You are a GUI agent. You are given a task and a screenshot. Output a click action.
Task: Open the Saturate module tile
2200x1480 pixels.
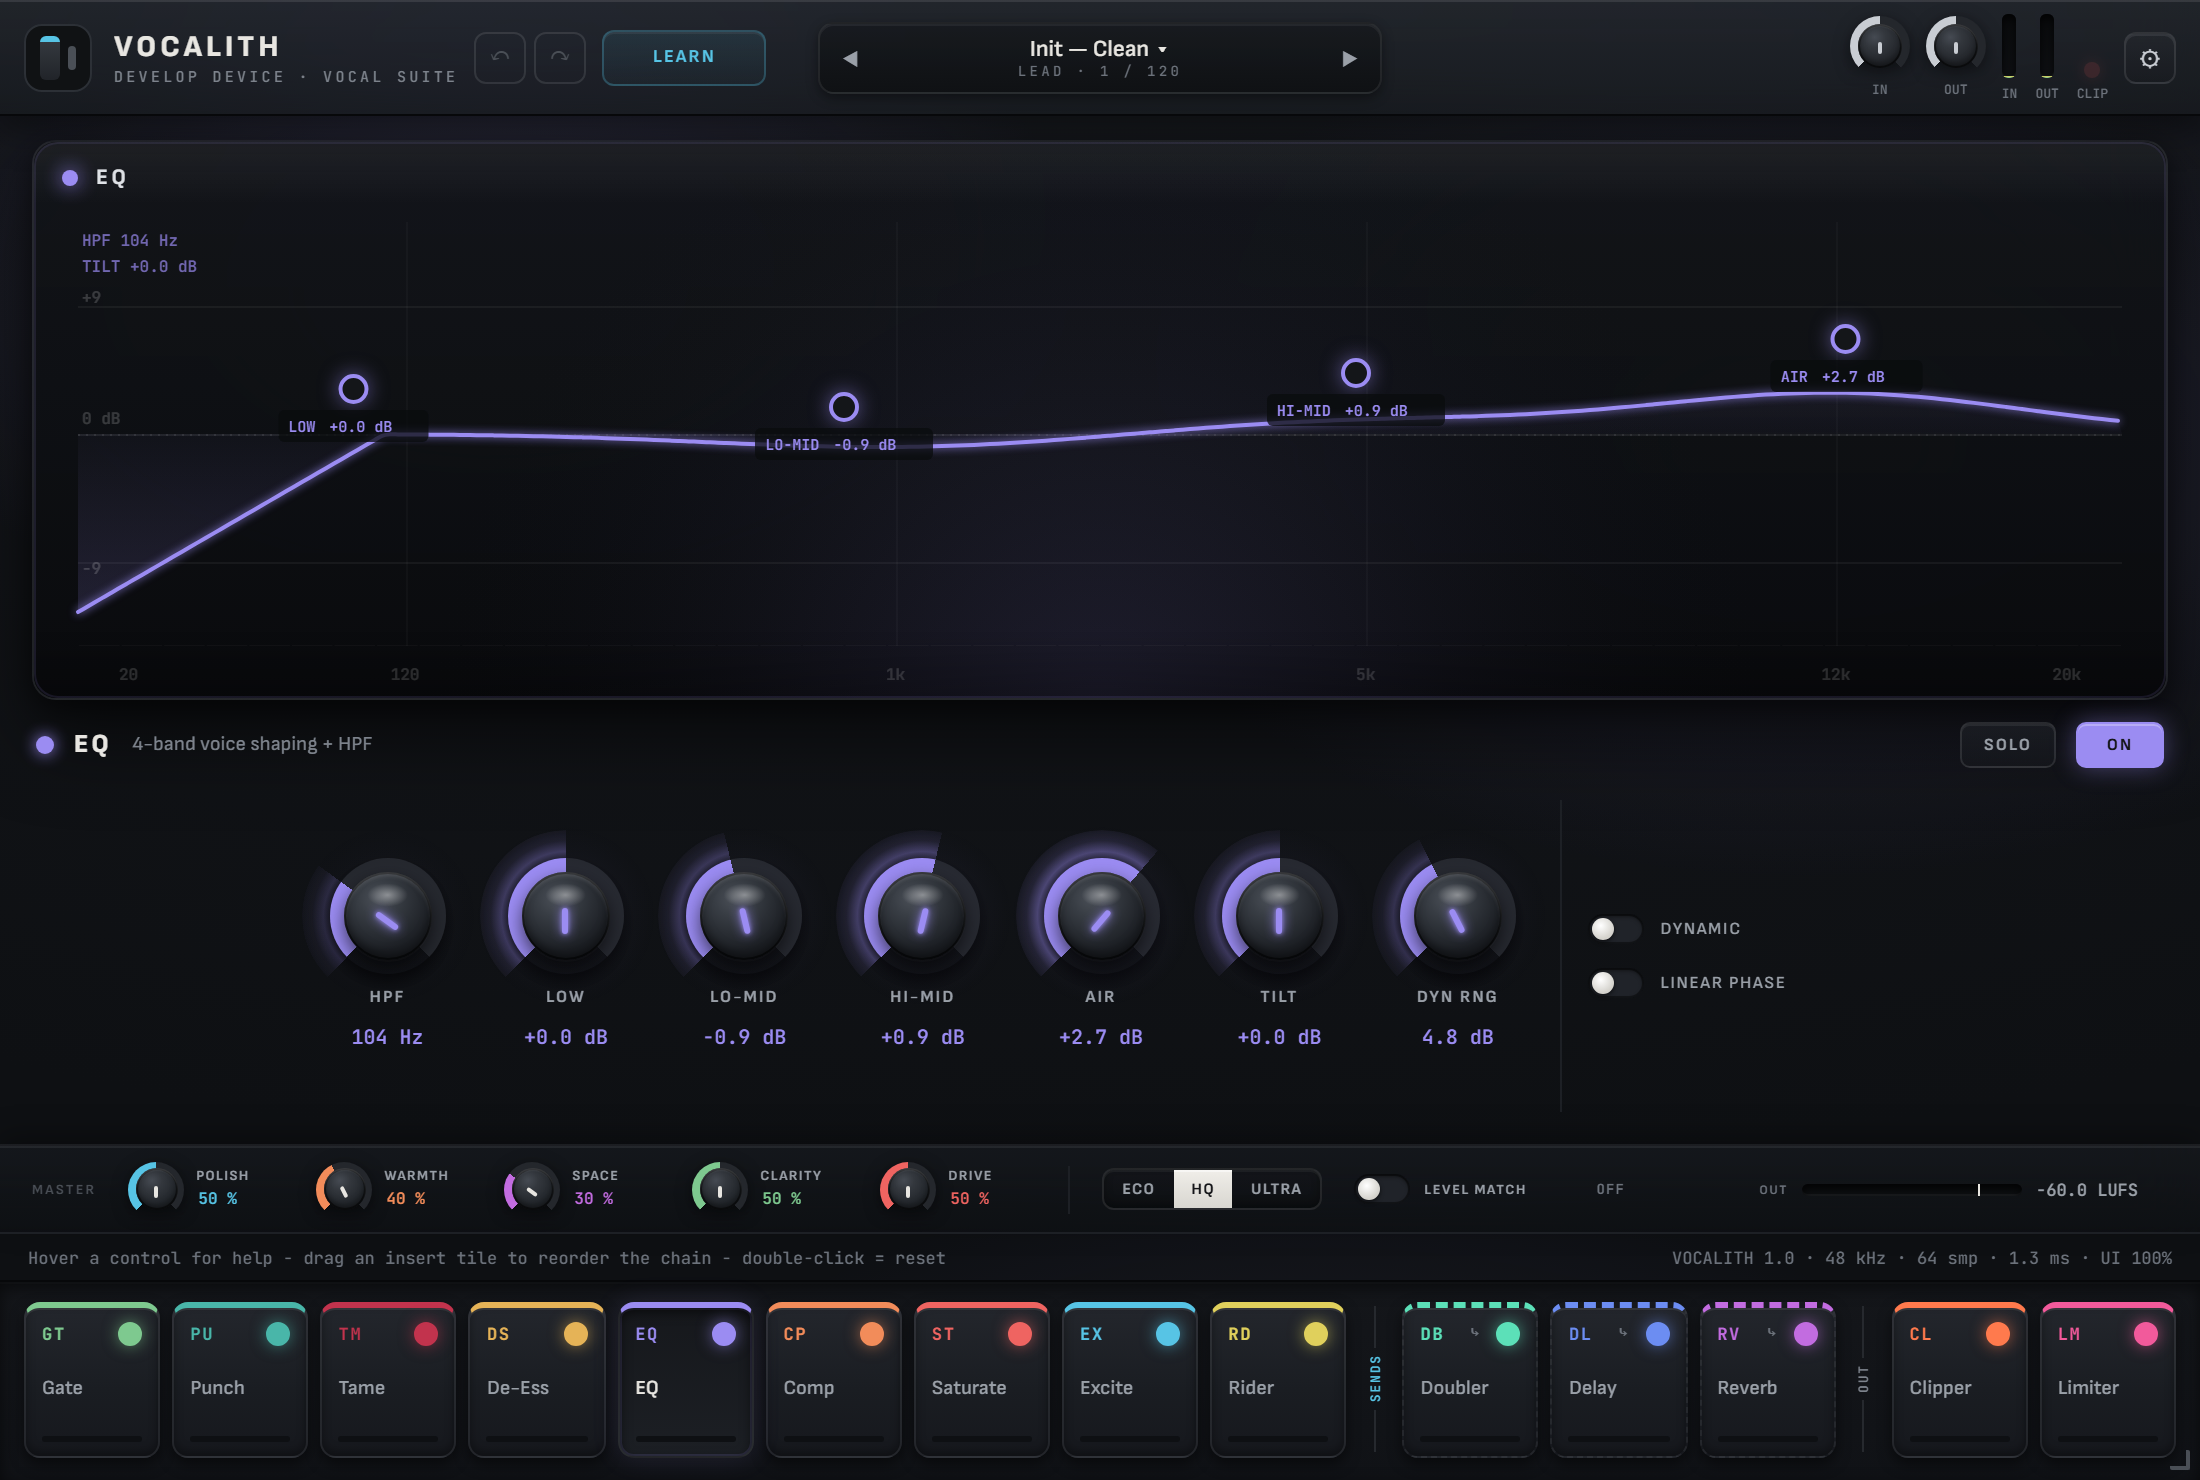click(982, 1380)
